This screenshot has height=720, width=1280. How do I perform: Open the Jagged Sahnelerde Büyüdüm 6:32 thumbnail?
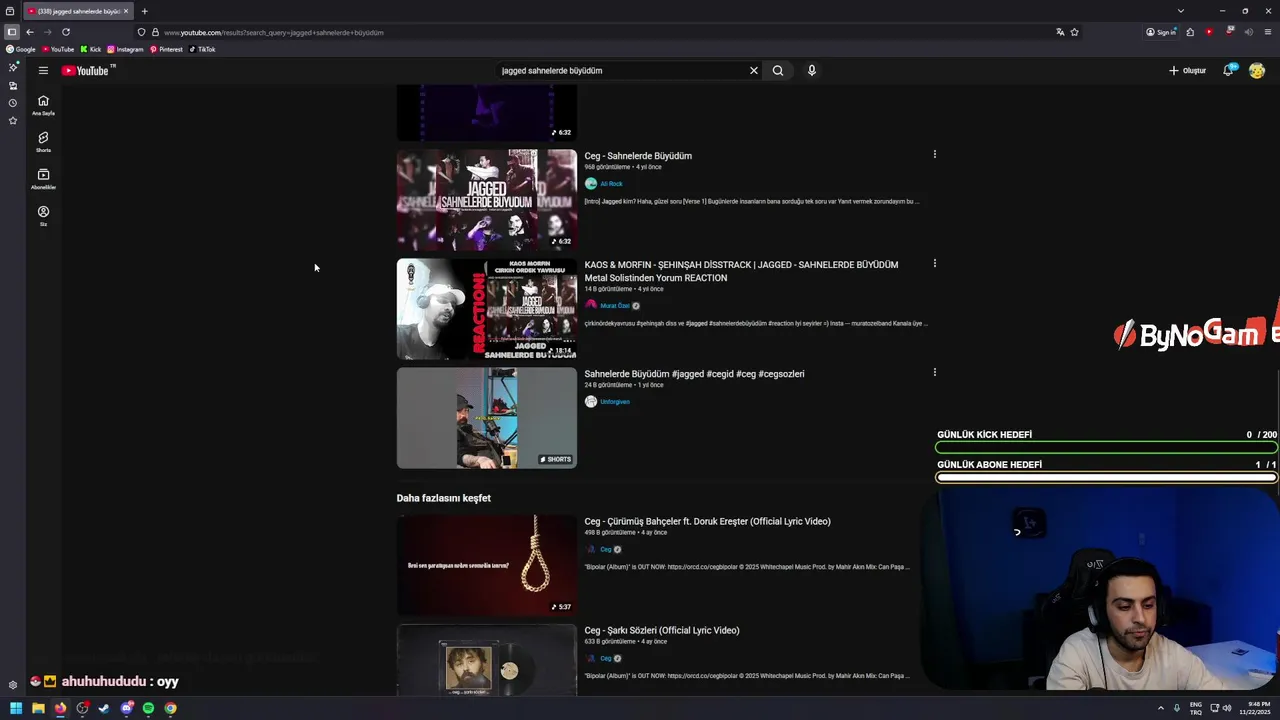tap(487, 200)
